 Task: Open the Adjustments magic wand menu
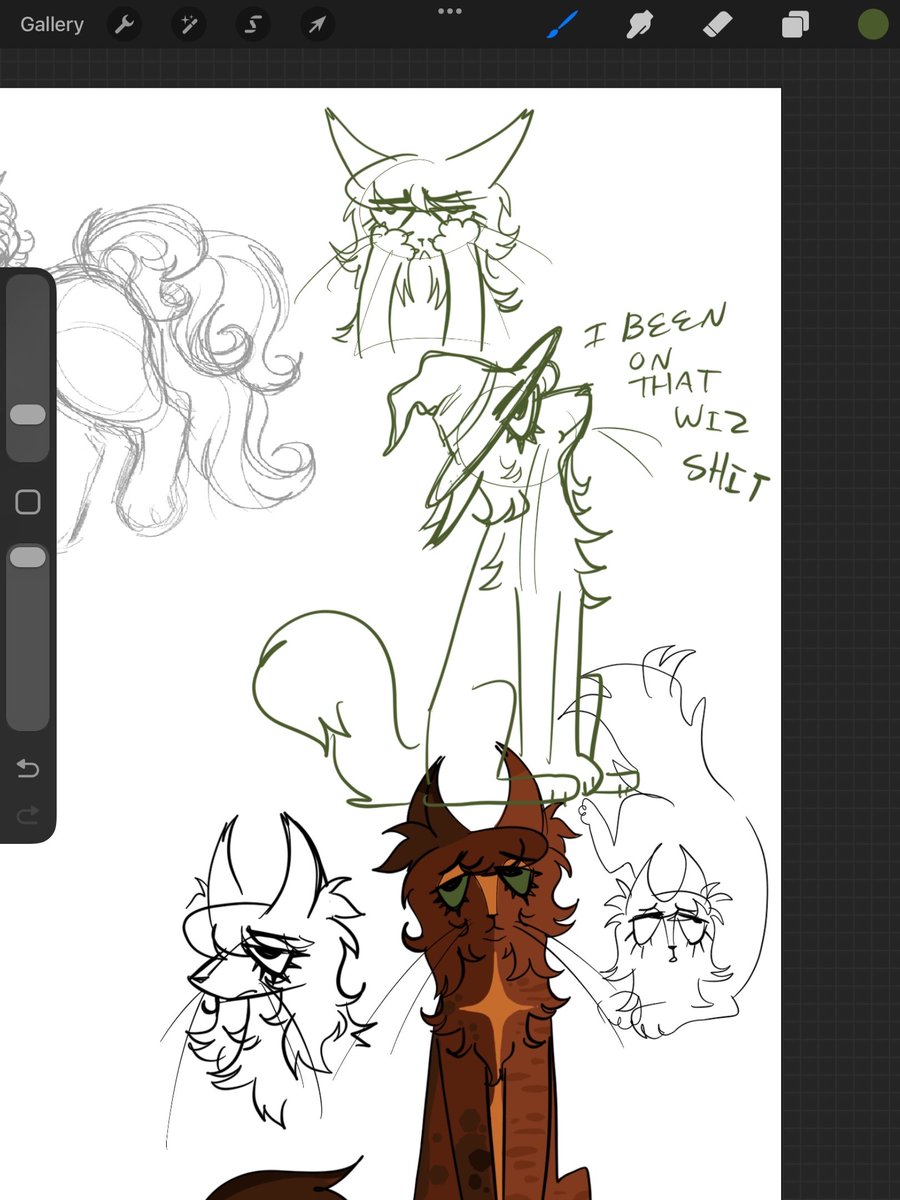[189, 25]
